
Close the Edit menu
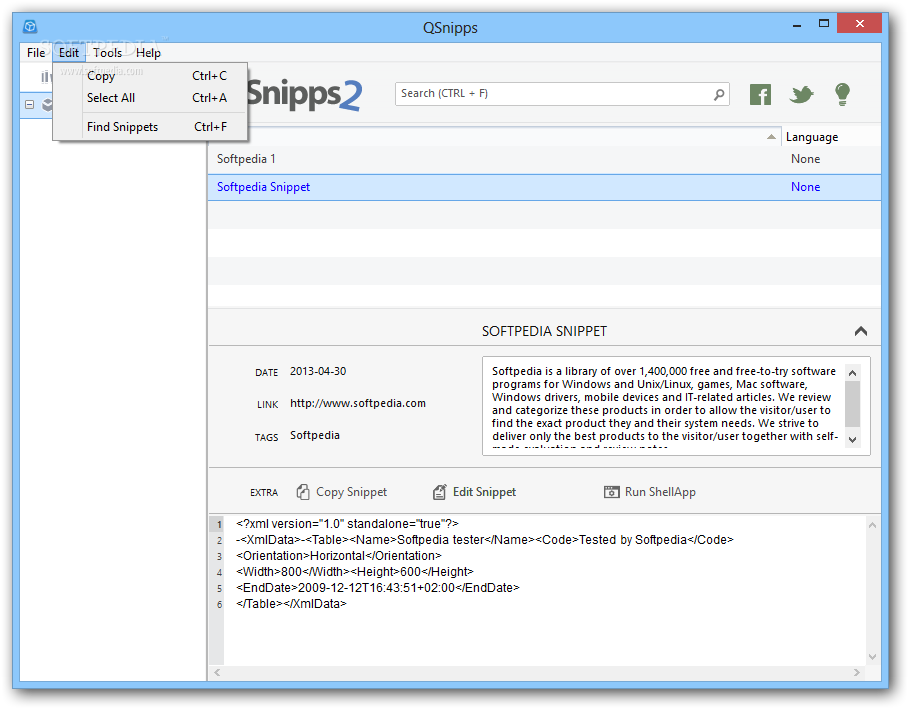coord(68,53)
